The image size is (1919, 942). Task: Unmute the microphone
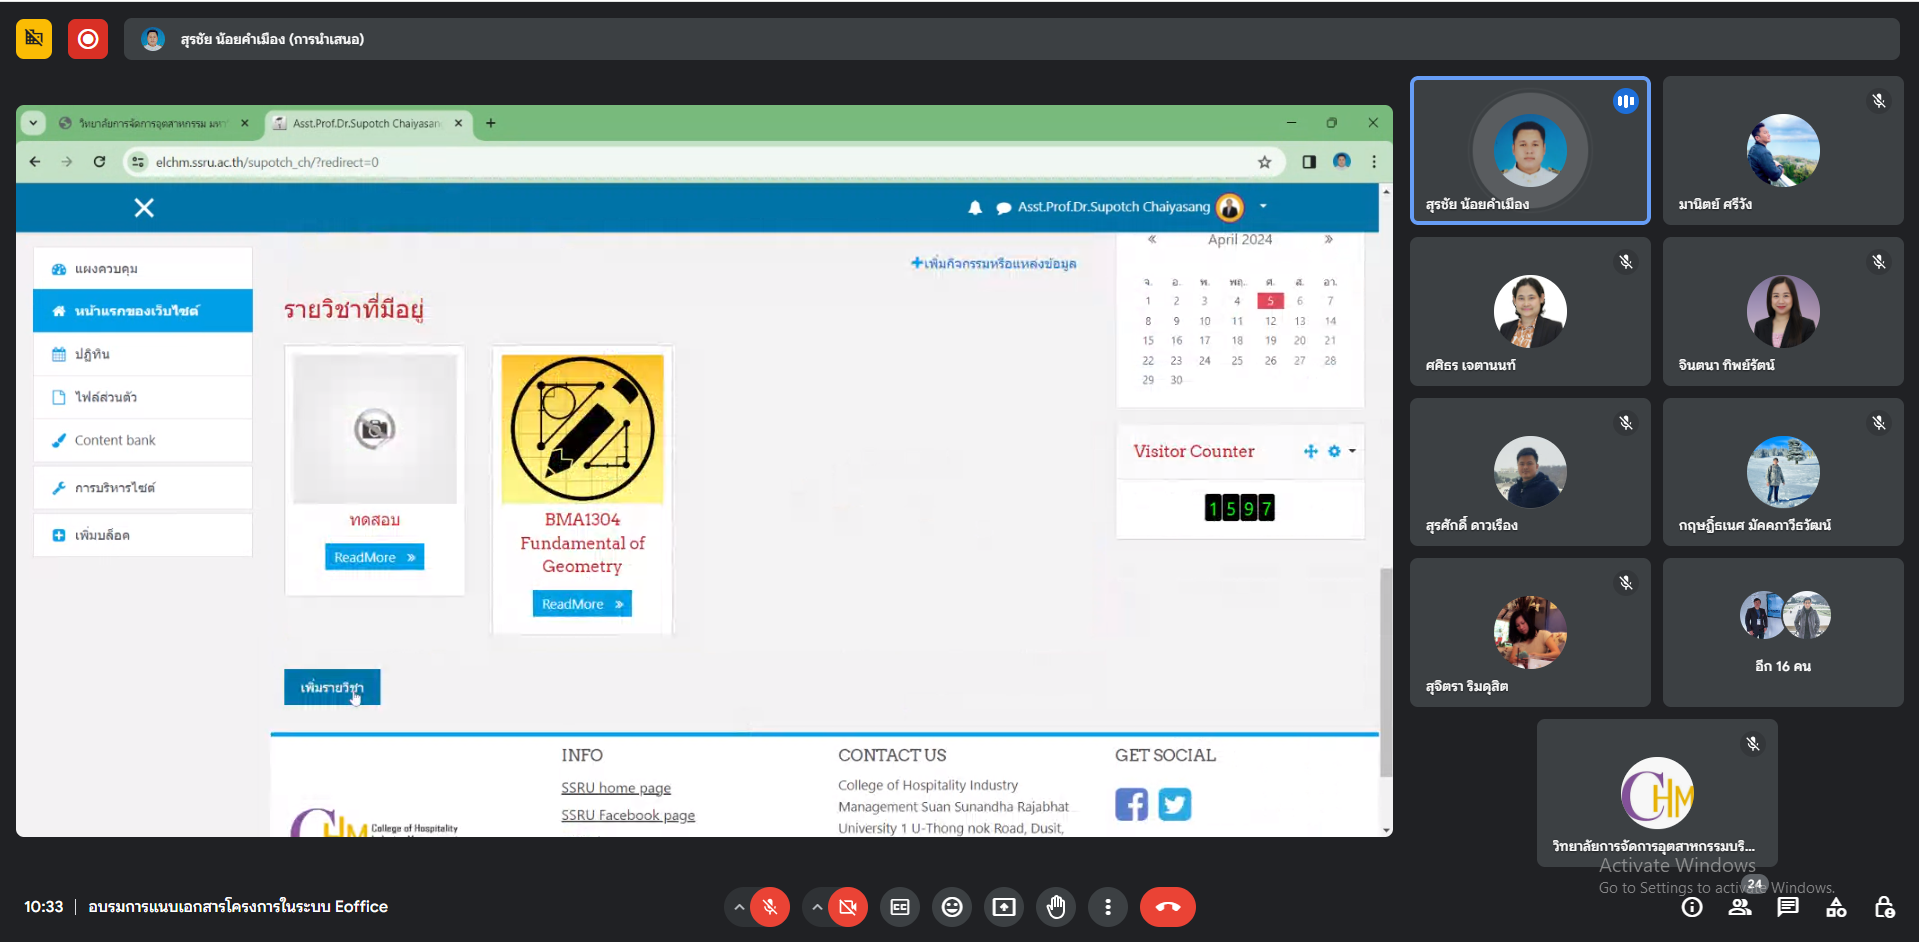point(770,907)
